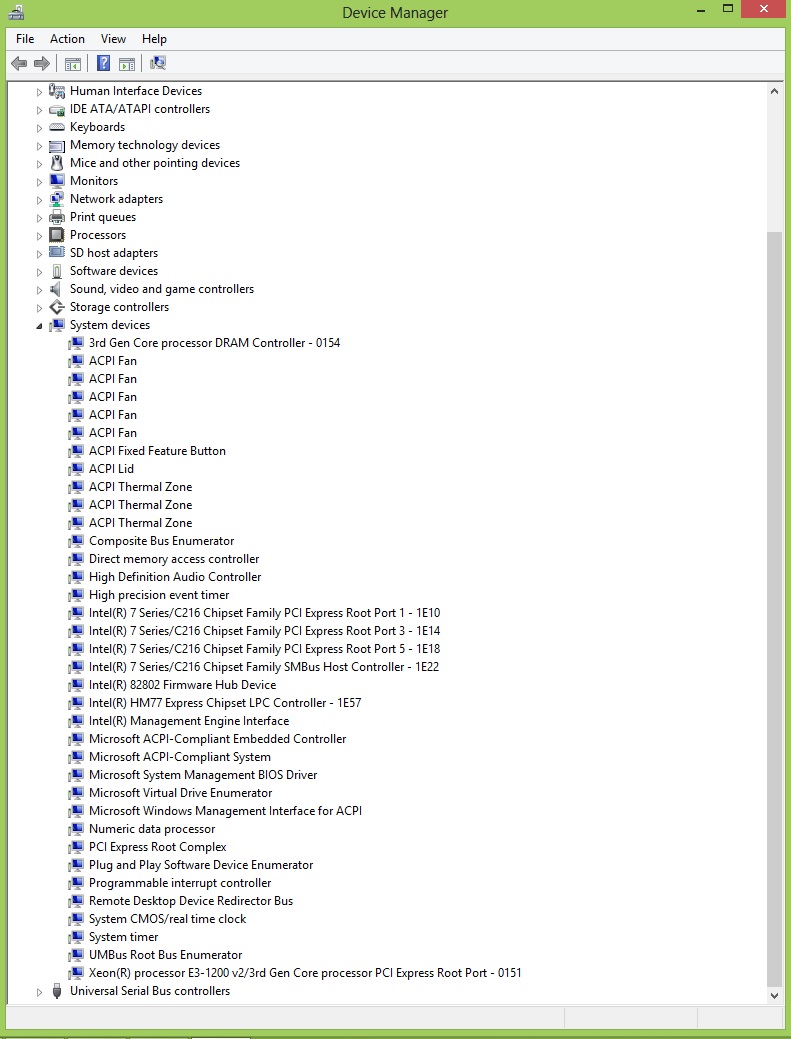Screen dimensions: 791x1039
Task: Expand Universal Serial Bus controllers node
Action: [39, 992]
